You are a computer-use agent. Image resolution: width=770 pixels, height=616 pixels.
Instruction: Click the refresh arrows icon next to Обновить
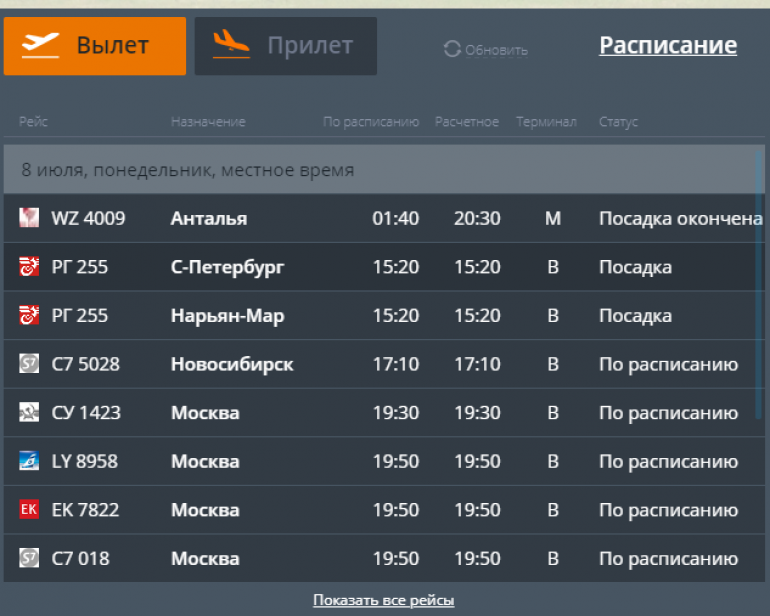click(452, 49)
